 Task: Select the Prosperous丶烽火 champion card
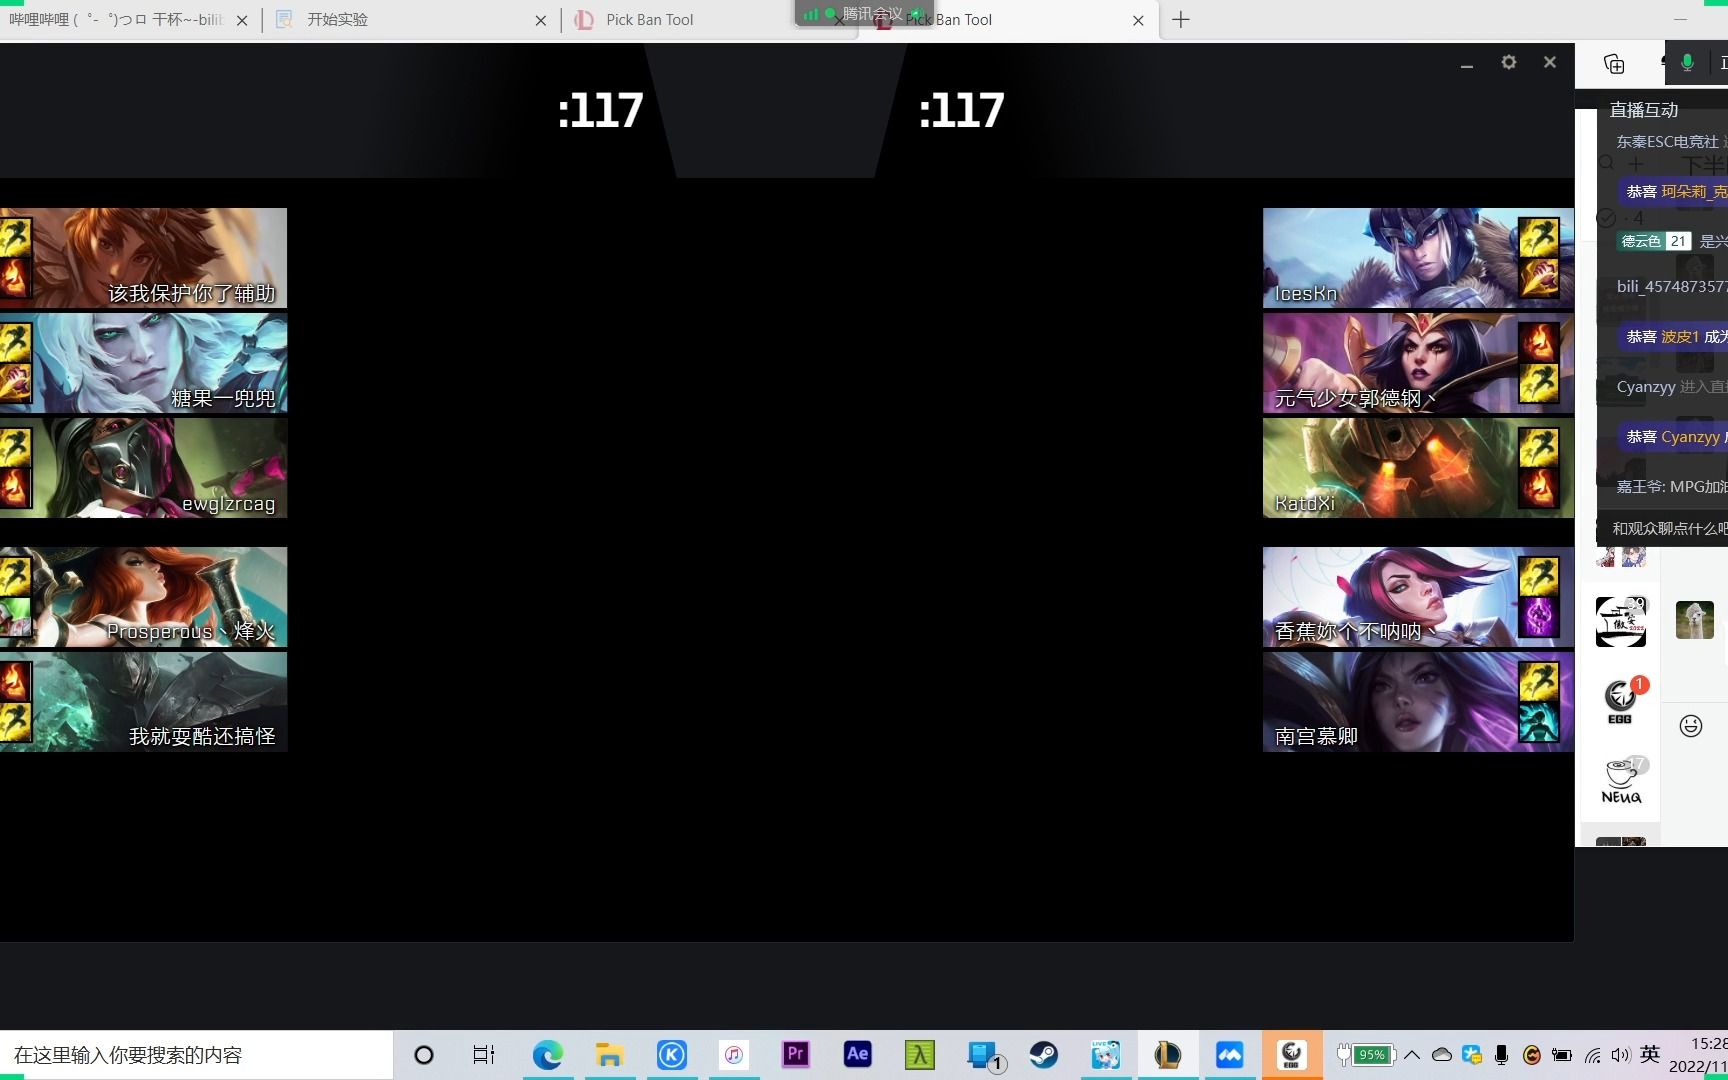143,597
